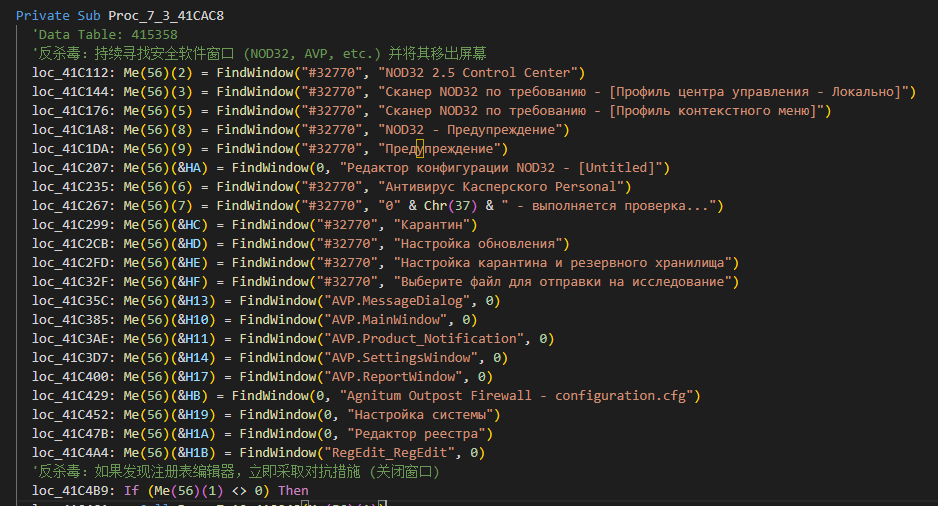The image size is (938, 506).
Task: Click the line label loc_41C176
Action: 74,111
